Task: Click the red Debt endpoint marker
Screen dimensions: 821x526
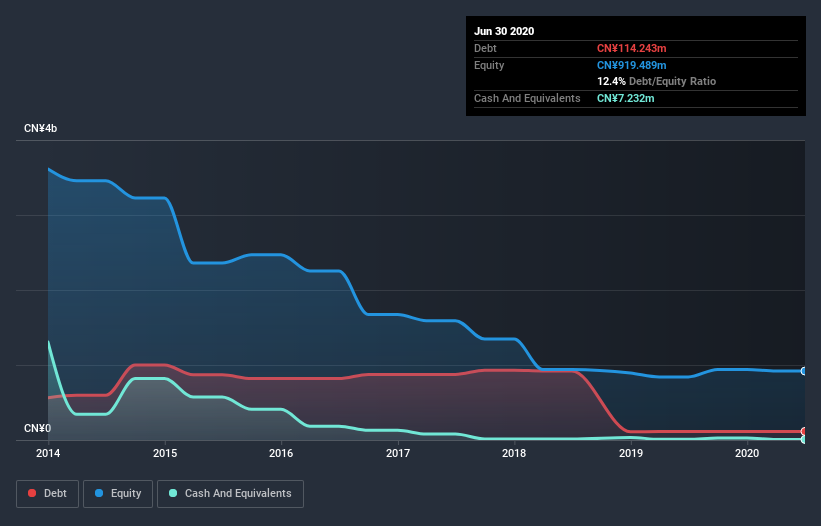Action: tap(804, 431)
